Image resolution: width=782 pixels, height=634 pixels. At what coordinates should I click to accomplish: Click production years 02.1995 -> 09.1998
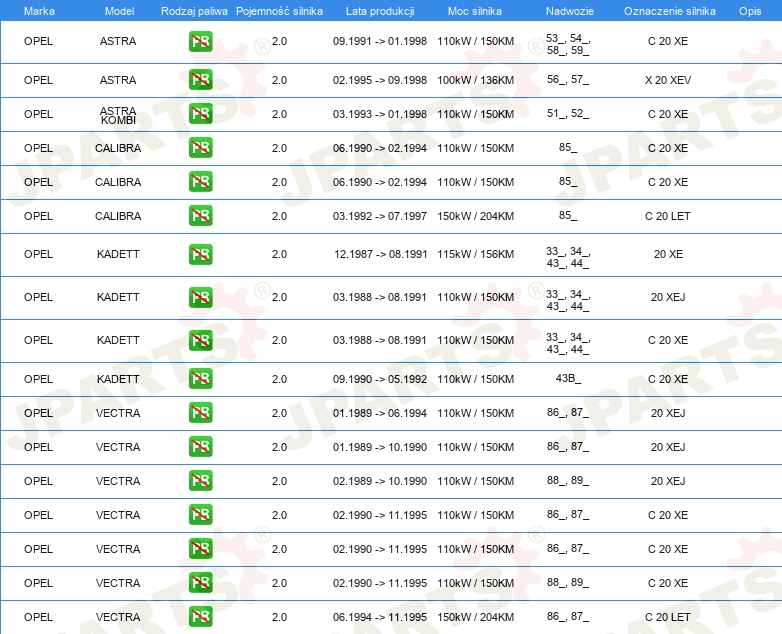pos(380,80)
